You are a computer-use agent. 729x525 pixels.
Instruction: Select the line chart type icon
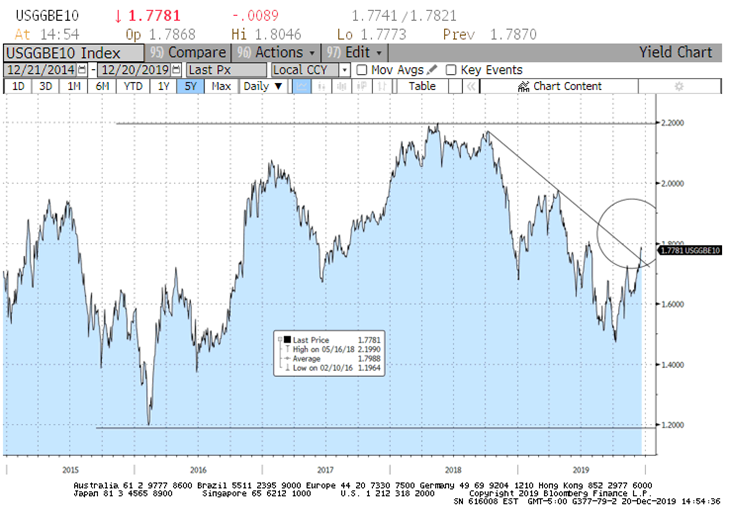coord(303,86)
